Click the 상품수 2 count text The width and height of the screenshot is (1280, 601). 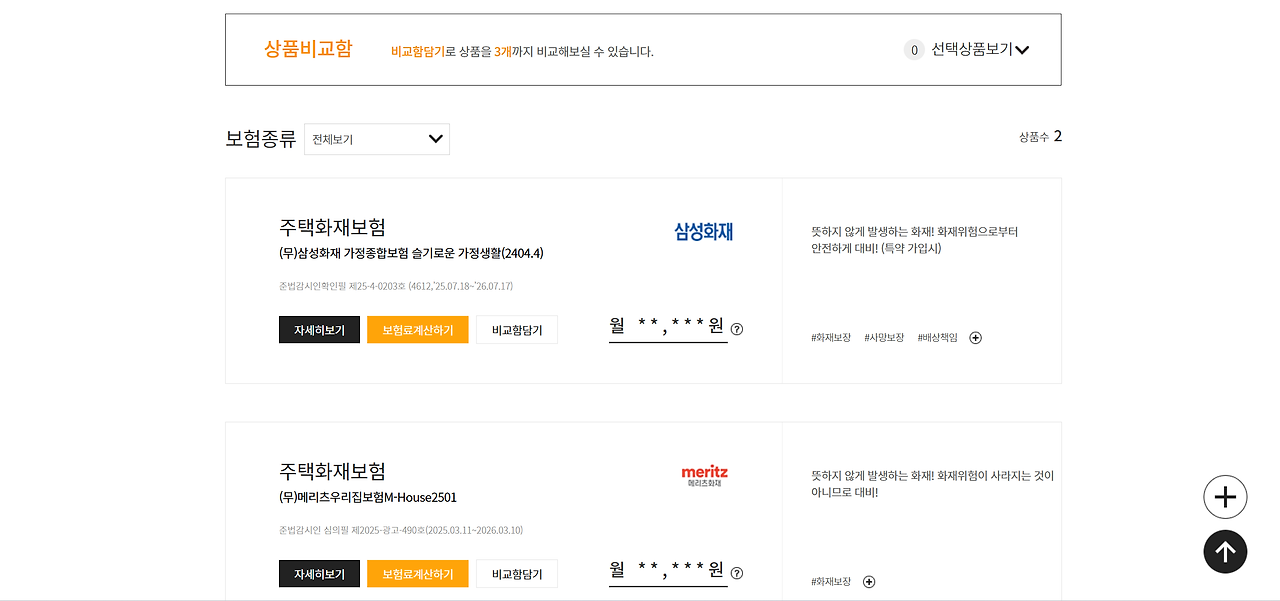1040,136
